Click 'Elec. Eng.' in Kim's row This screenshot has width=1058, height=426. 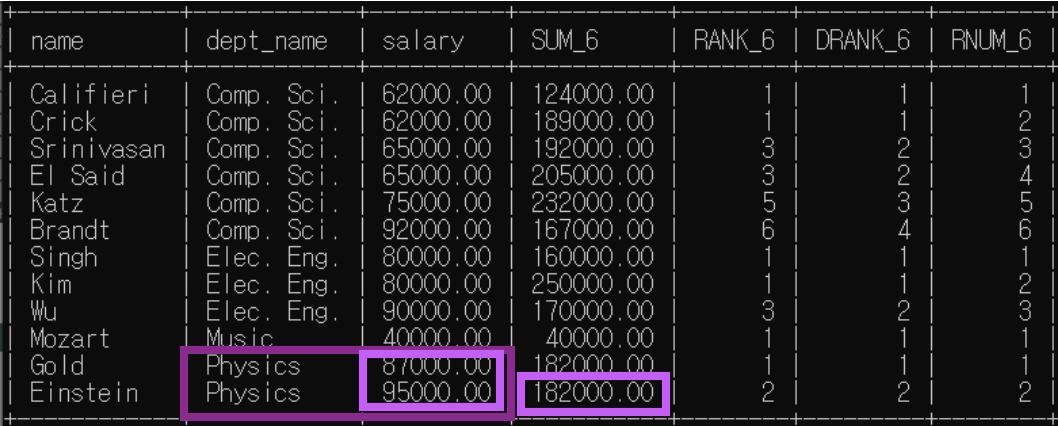point(273,284)
